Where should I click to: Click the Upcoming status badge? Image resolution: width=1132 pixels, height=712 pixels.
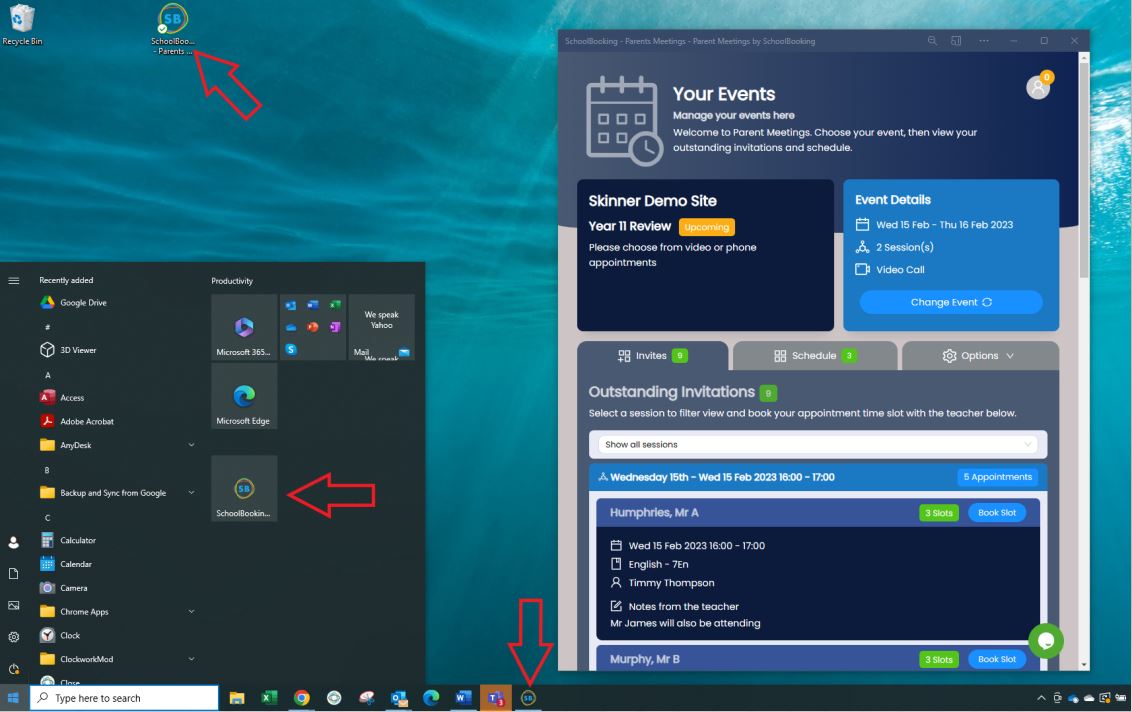click(706, 227)
